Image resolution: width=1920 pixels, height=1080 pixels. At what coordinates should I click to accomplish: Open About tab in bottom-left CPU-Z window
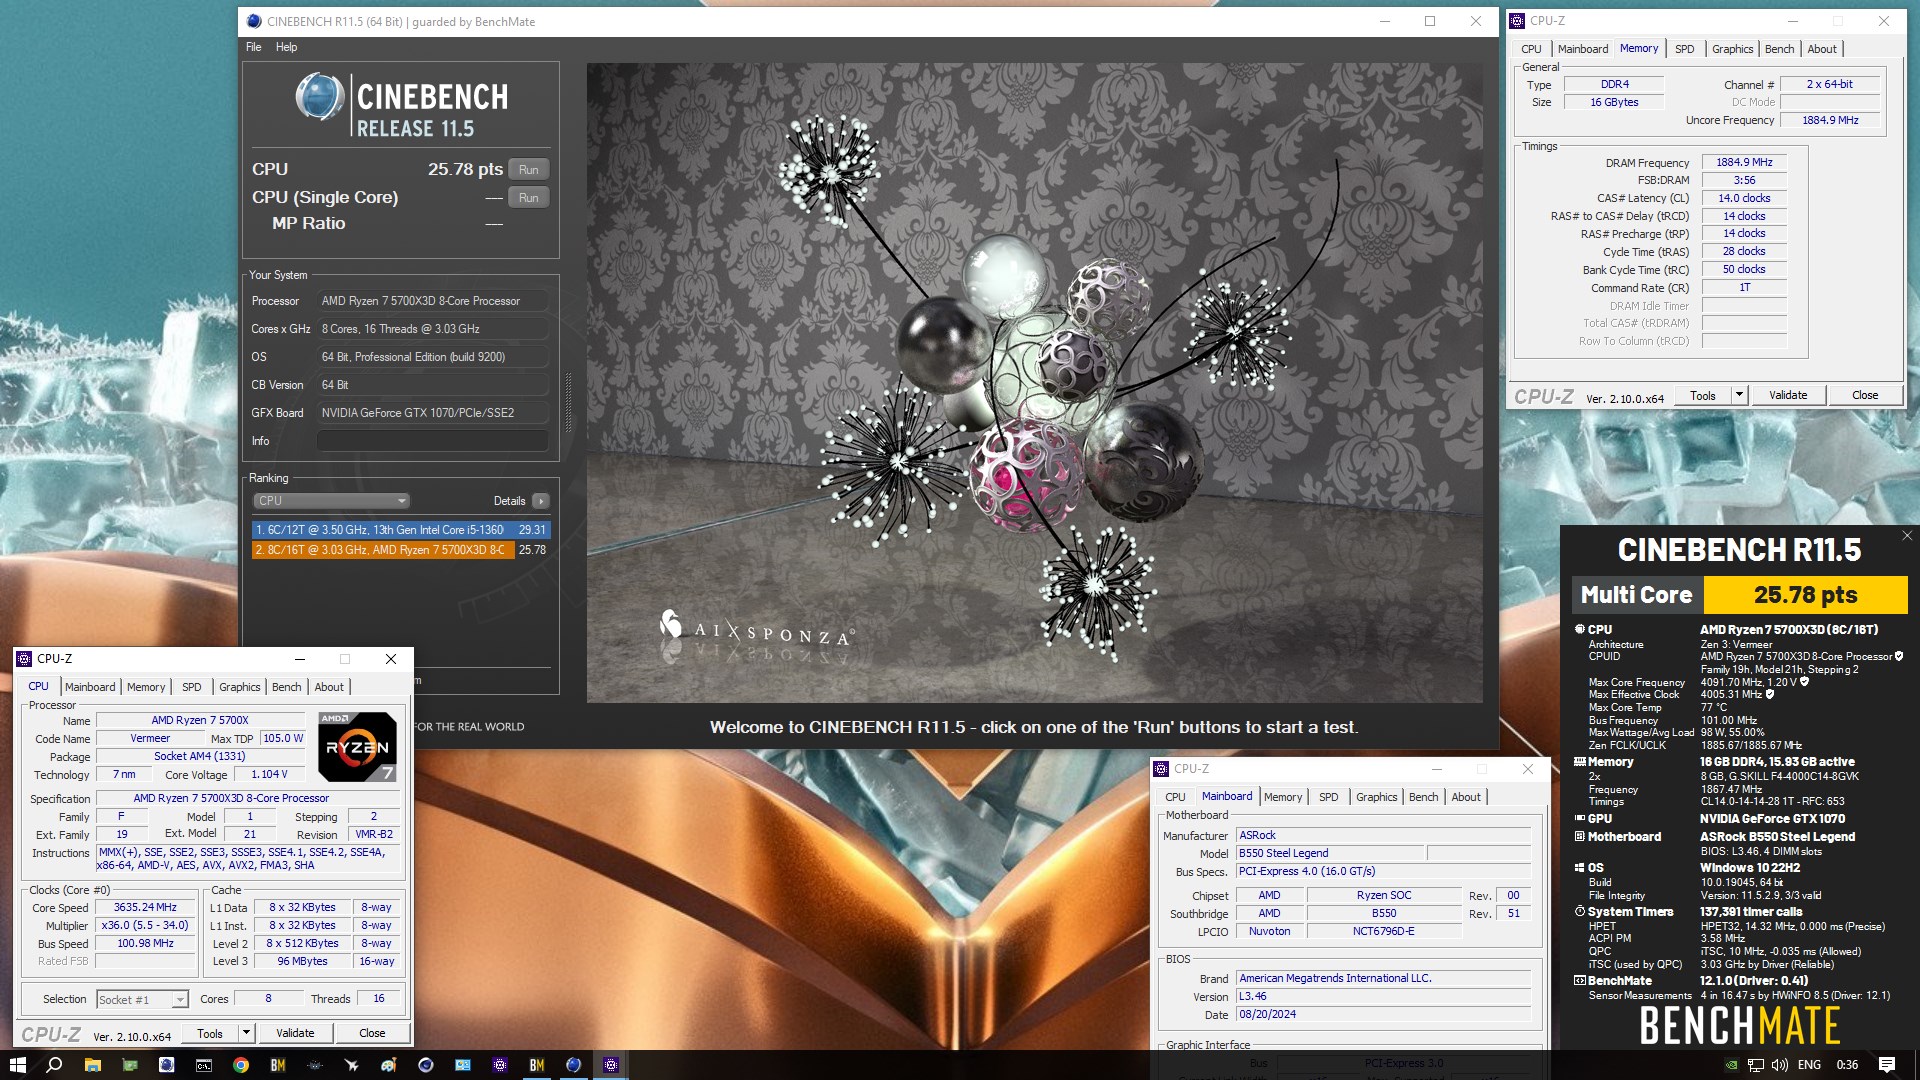point(329,687)
